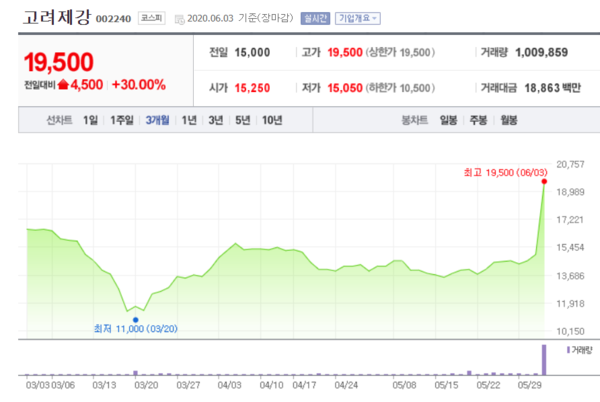The height and width of the screenshot is (402, 600).
Task: Click the 05/29 x-axis date label
Action: [x=530, y=385]
